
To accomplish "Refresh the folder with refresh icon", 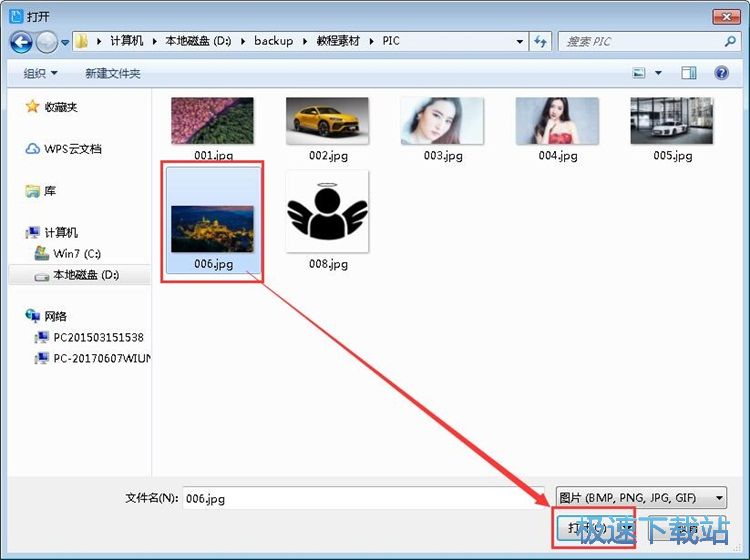I will click(x=540, y=42).
